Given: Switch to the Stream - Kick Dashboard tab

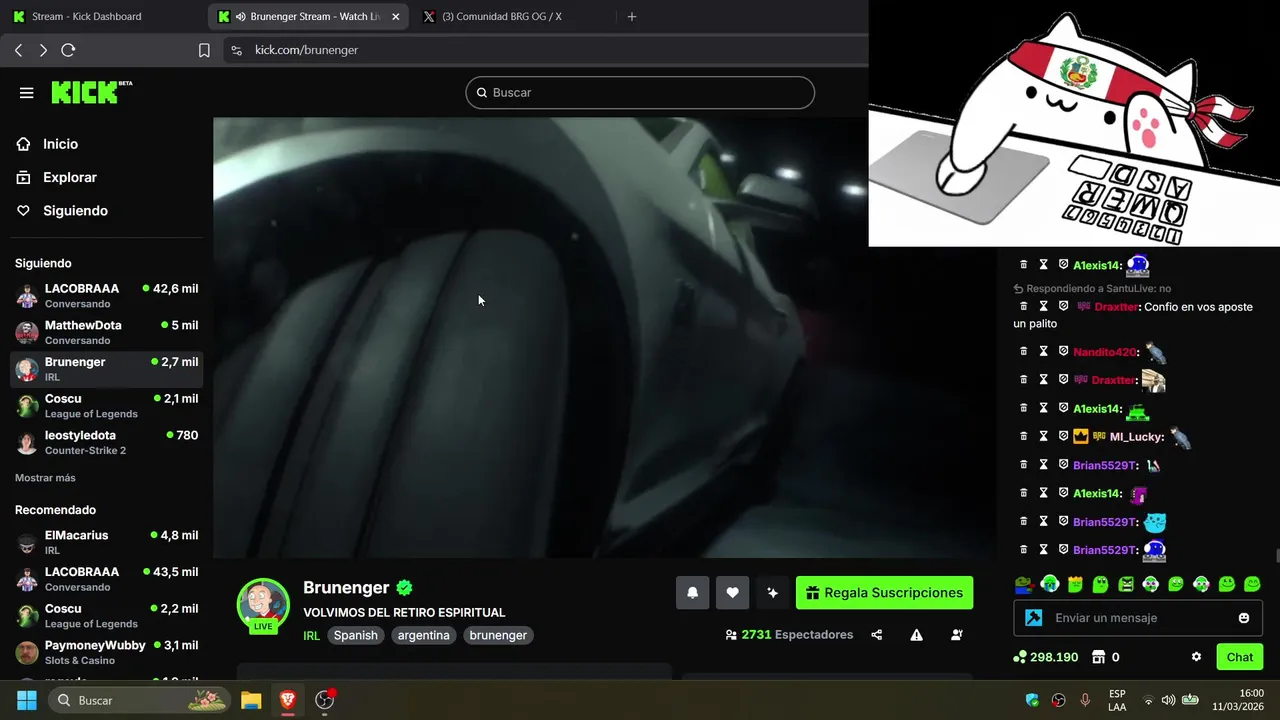Looking at the screenshot, I should click(104, 16).
